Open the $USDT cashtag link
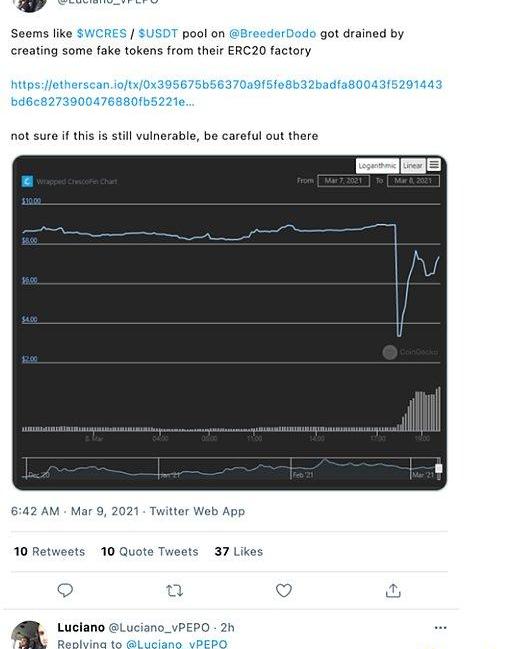The image size is (520, 649). point(158,34)
